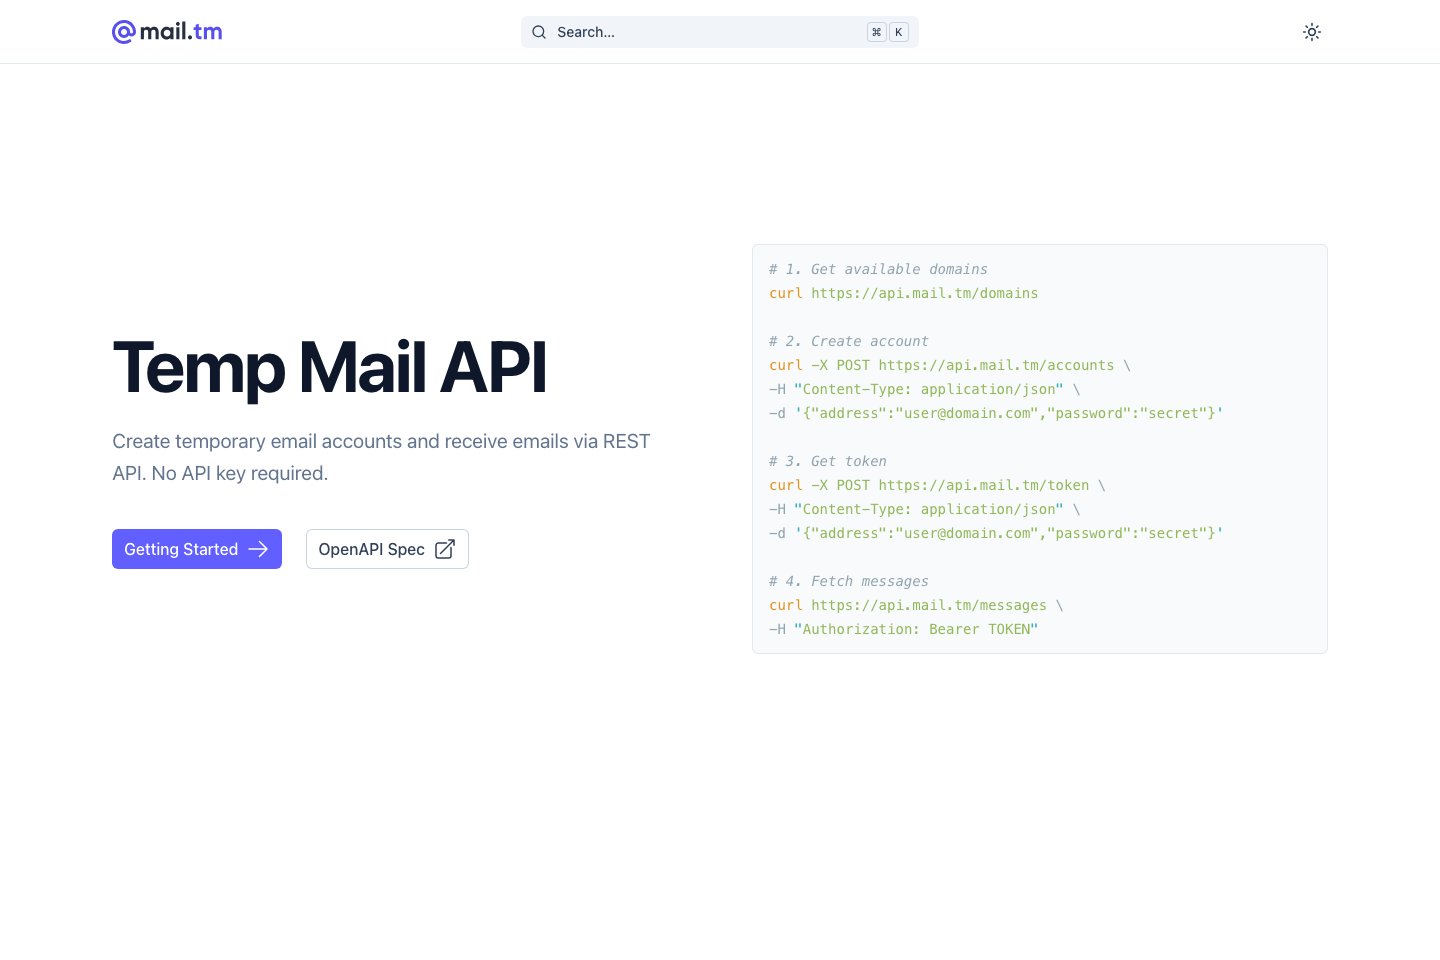Follow the mail.tm home link

pos(166,31)
